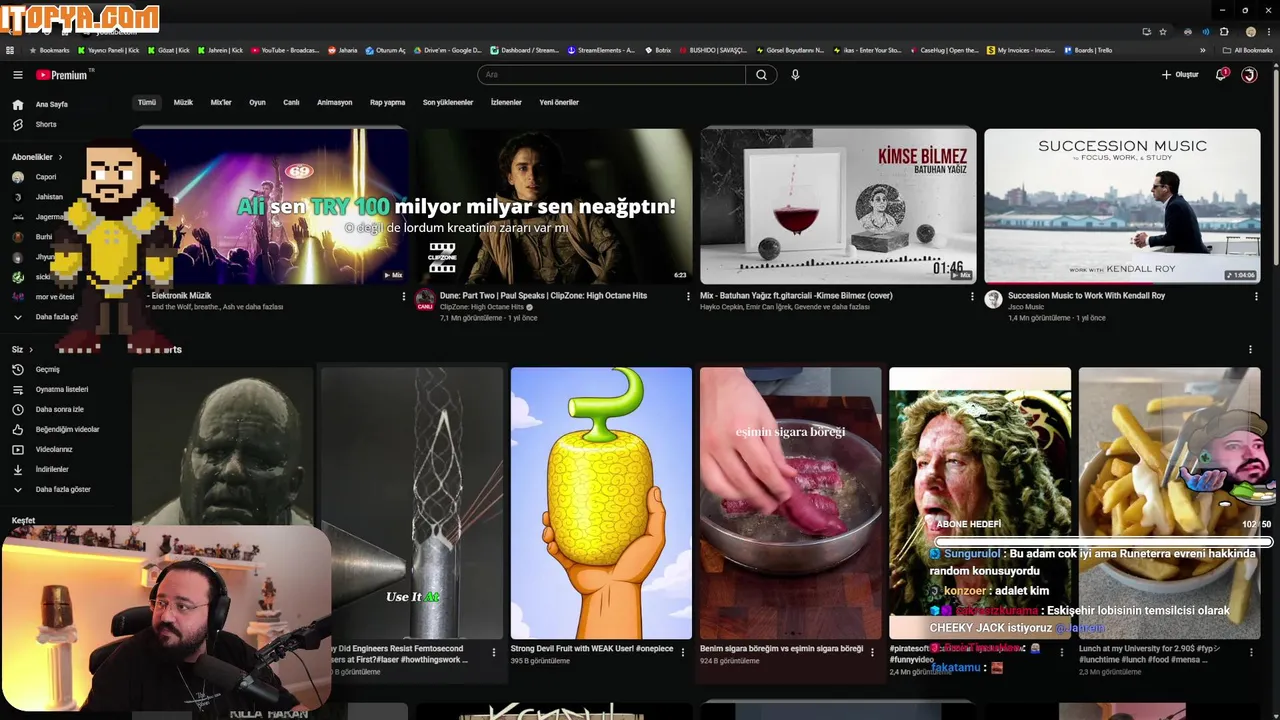Open the Strong Devil Fruit short thumbnail
Screen dimensions: 1280x720
pyautogui.click(x=601, y=503)
